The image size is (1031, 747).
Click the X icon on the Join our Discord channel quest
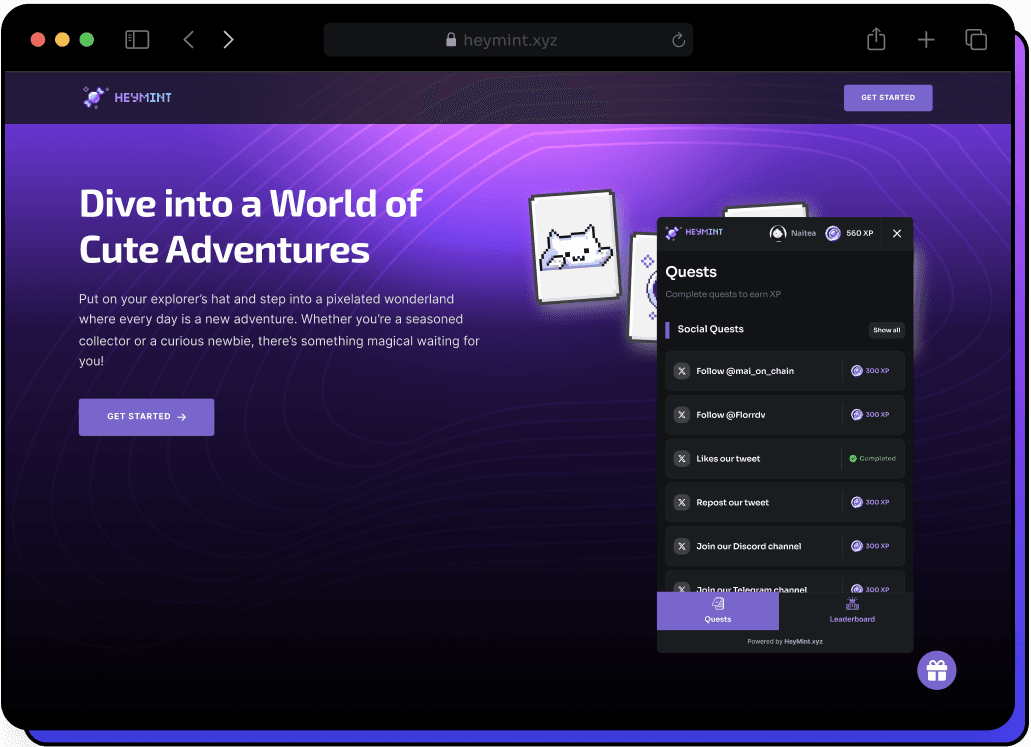click(681, 546)
